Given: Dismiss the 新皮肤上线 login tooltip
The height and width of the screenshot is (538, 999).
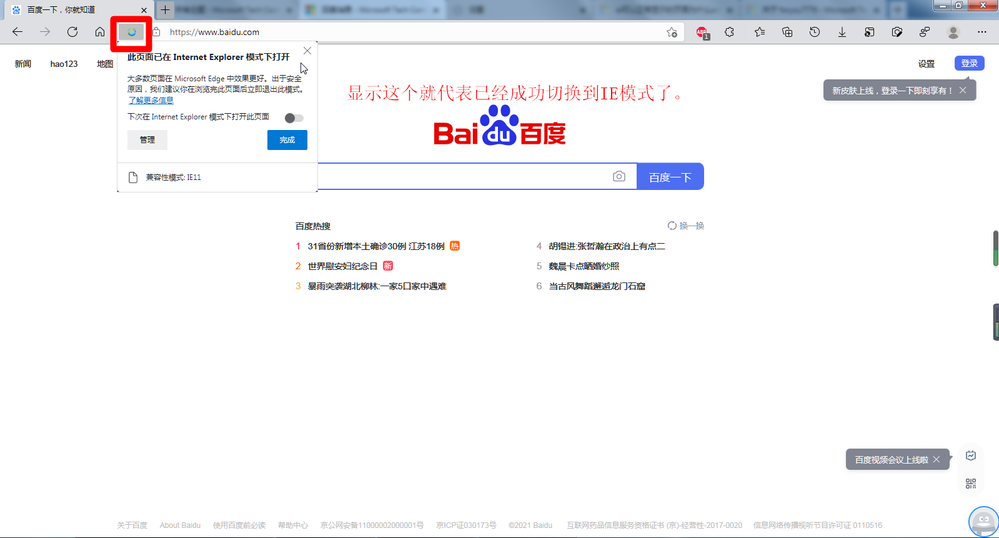Looking at the screenshot, I should point(963,91).
